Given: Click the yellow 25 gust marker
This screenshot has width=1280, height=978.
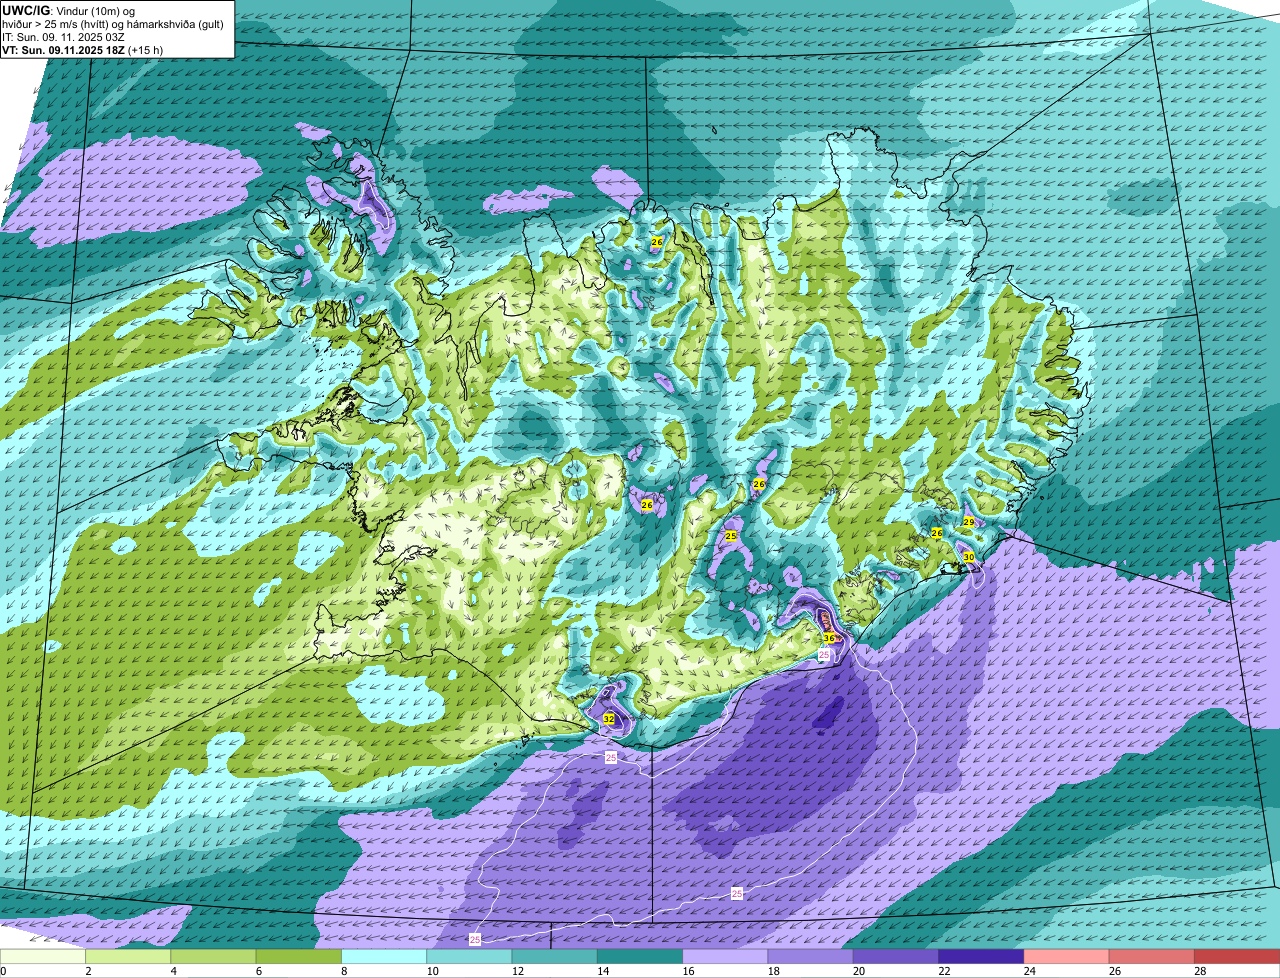Looking at the screenshot, I should pyautogui.click(x=731, y=536).
